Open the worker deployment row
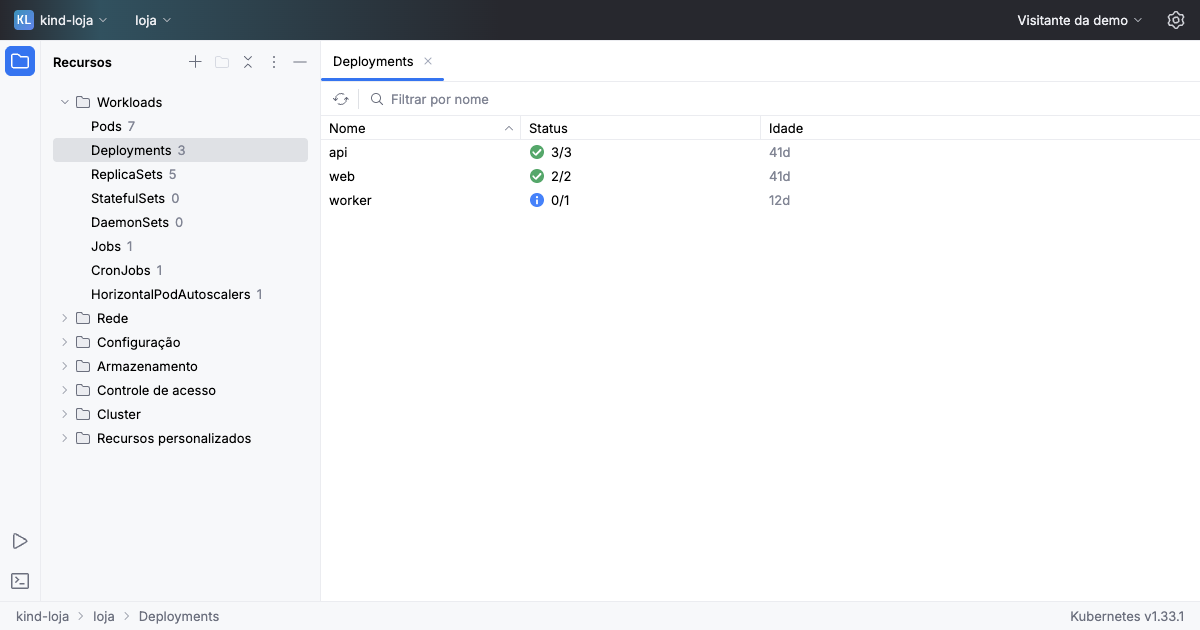 click(x=760, y=200)
